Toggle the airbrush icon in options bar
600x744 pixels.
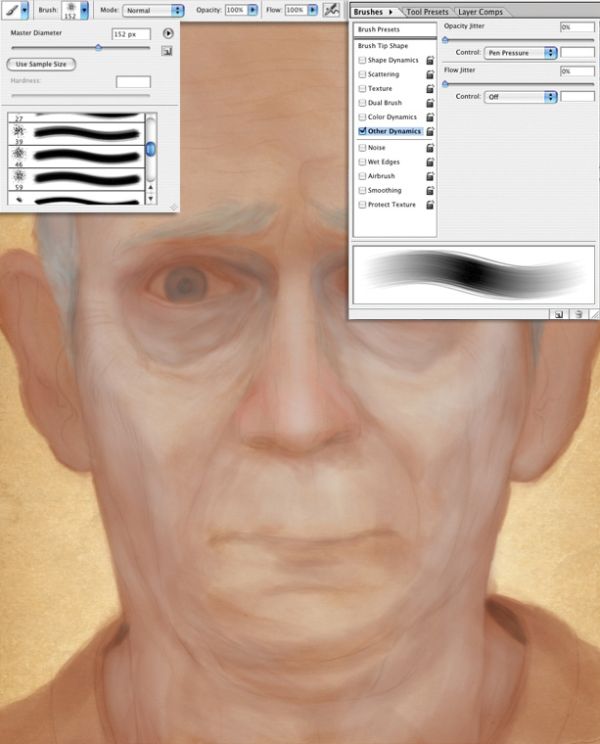pyautogui.click(x=331, y=9)
